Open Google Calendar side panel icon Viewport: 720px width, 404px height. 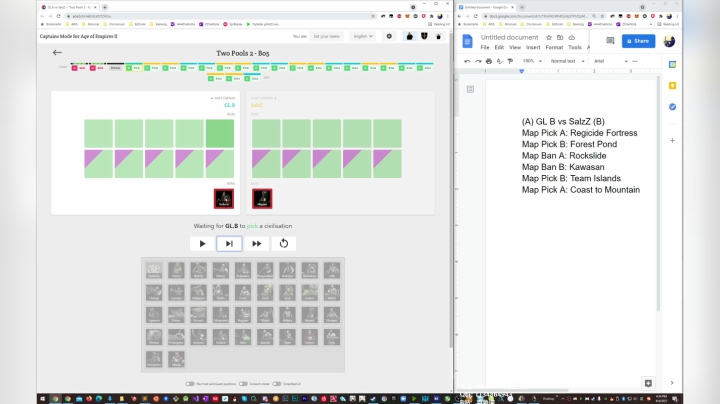pyautogui.click(x=672, y=65)
